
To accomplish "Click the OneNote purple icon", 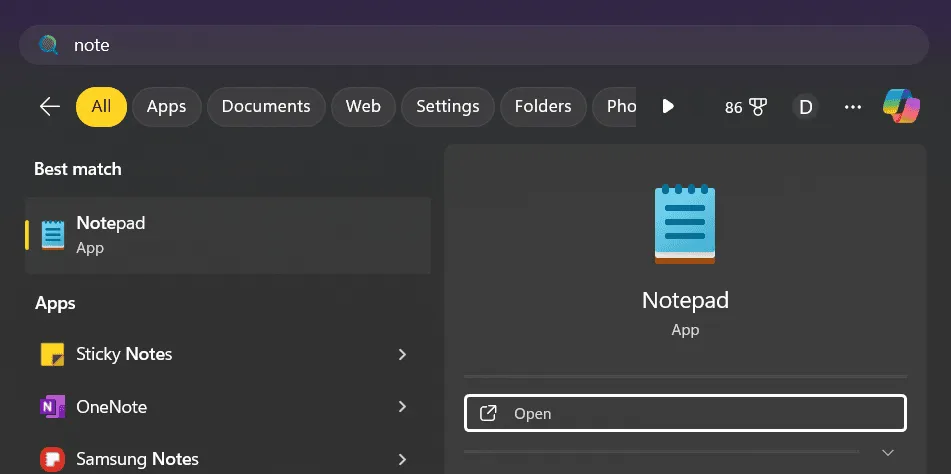I will coord(52,407).
